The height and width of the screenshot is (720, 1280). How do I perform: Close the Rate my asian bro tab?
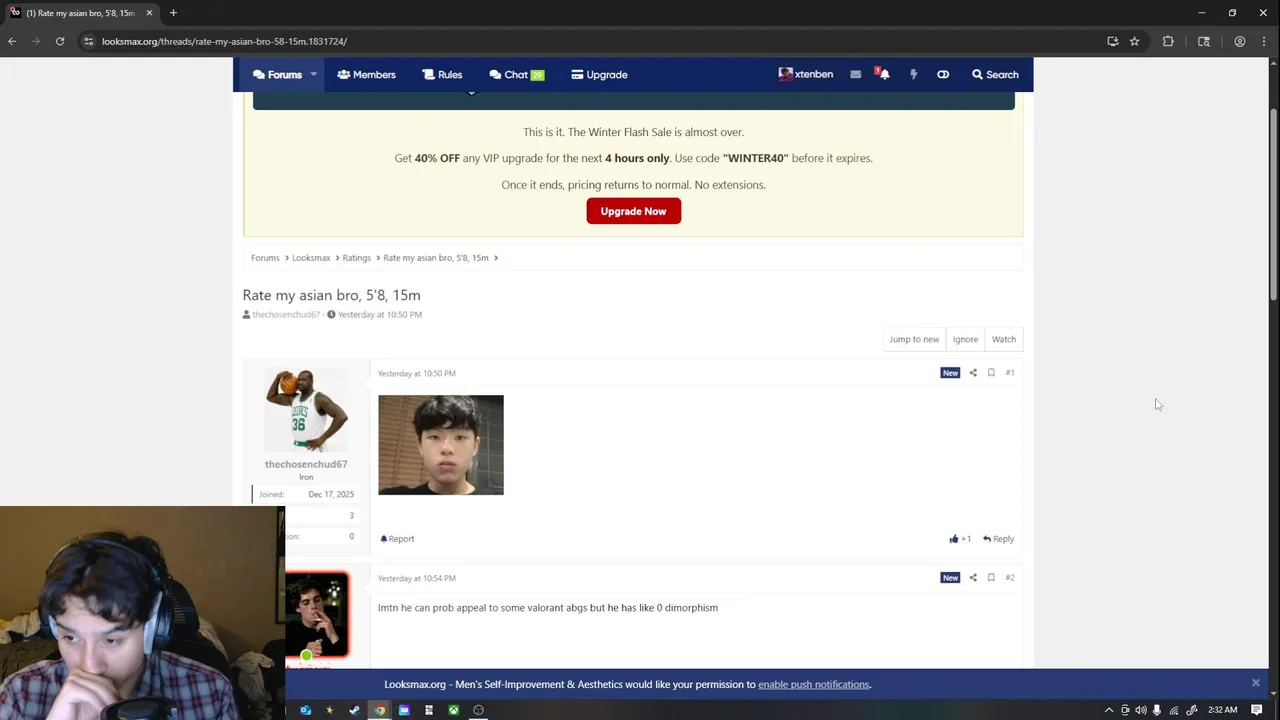pos(149,13)
